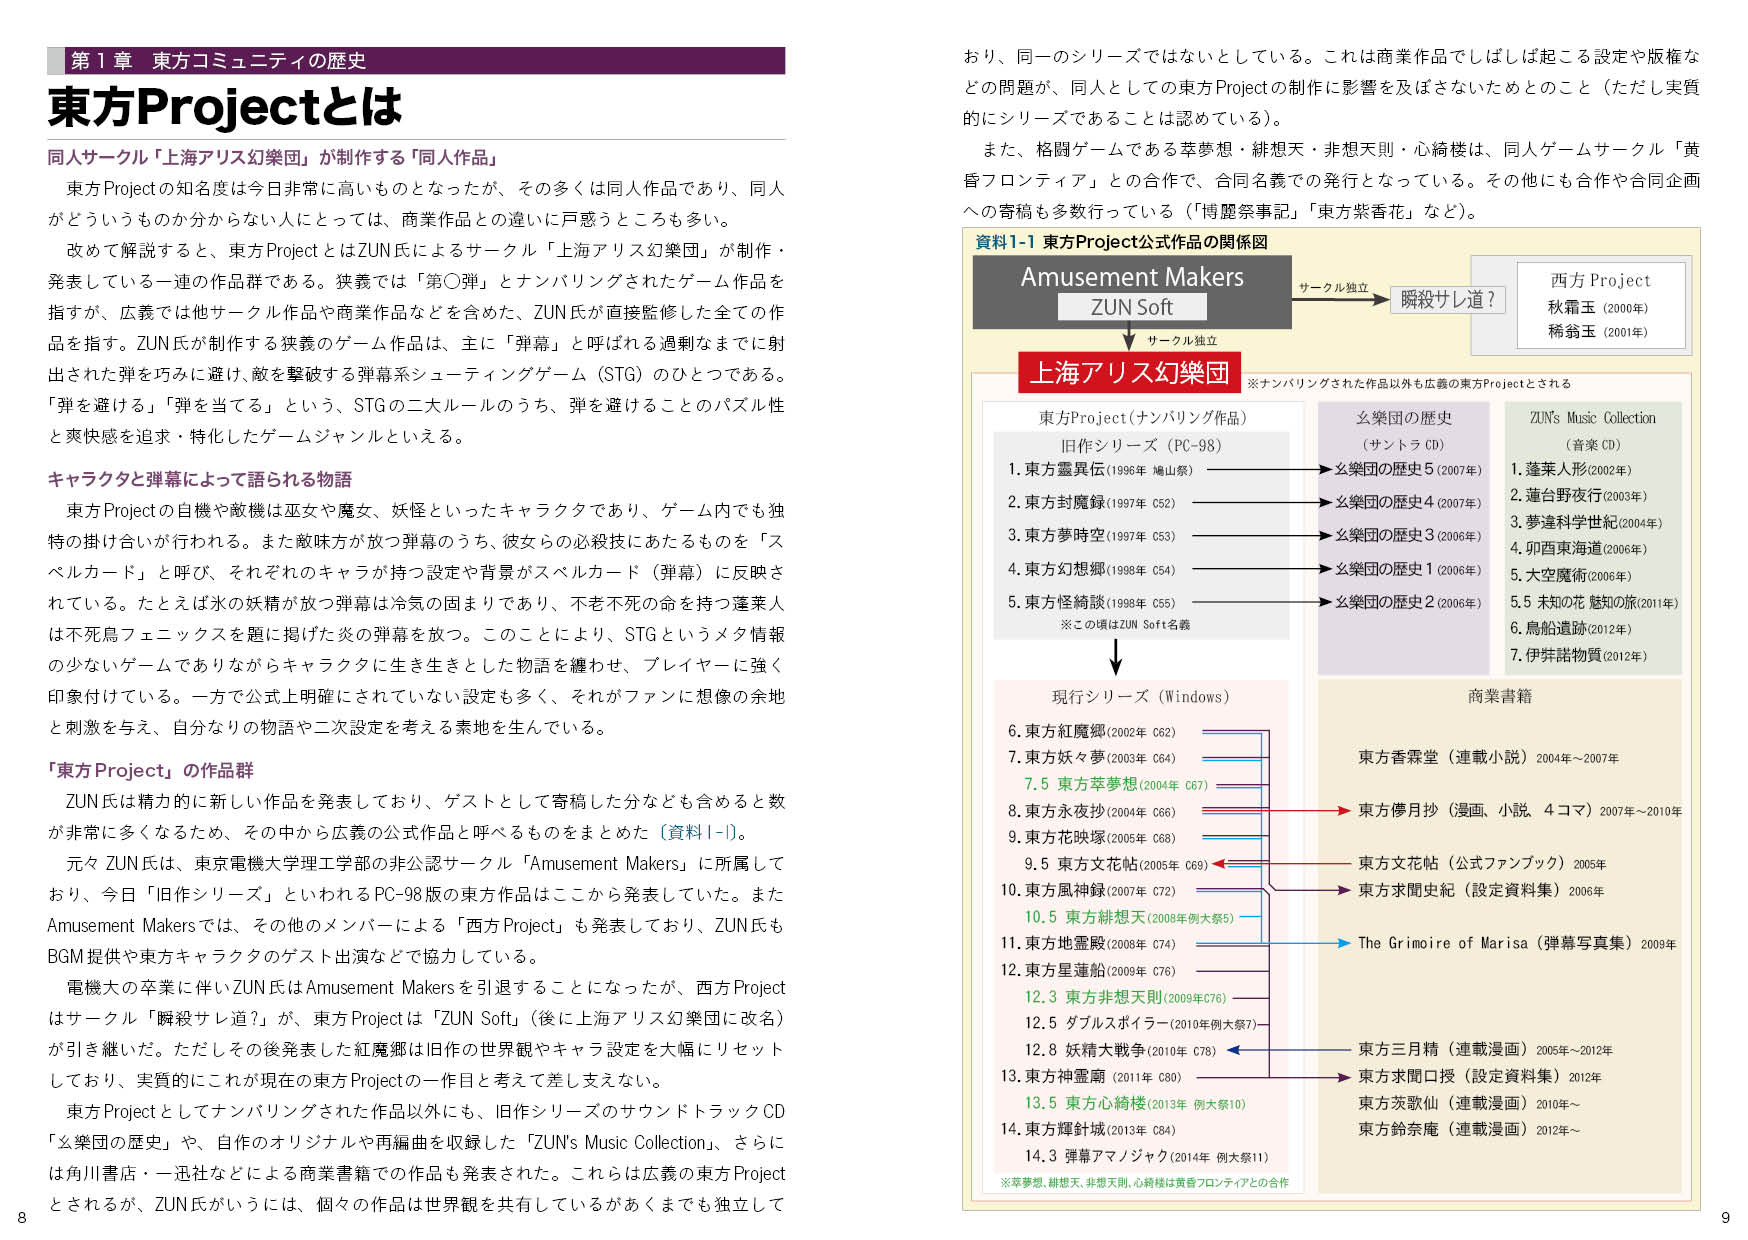1748x1240 pixels.
Task: Click the '瞬殺サレ道?' box
Action: (1447, 299)
